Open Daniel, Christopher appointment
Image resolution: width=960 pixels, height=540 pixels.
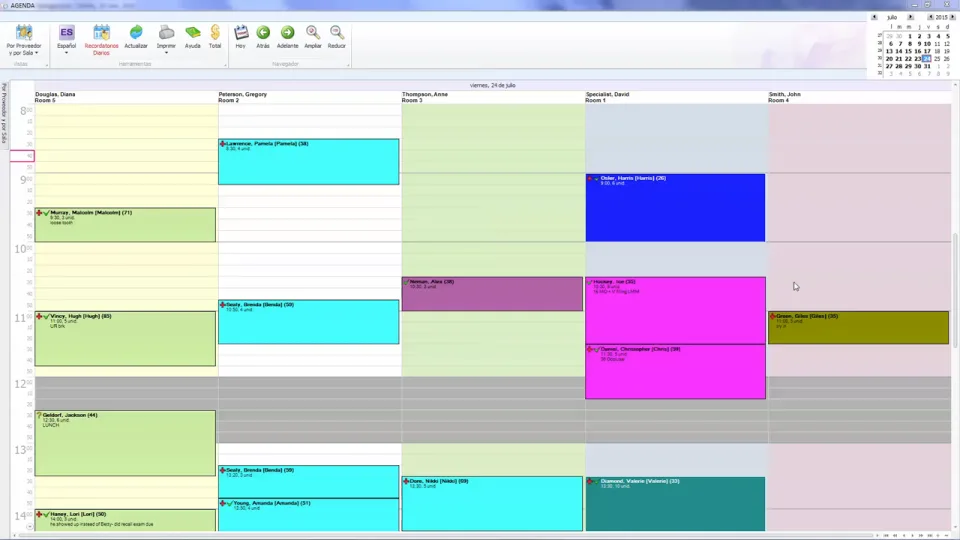pyautogui.click(x=675, y=372)
